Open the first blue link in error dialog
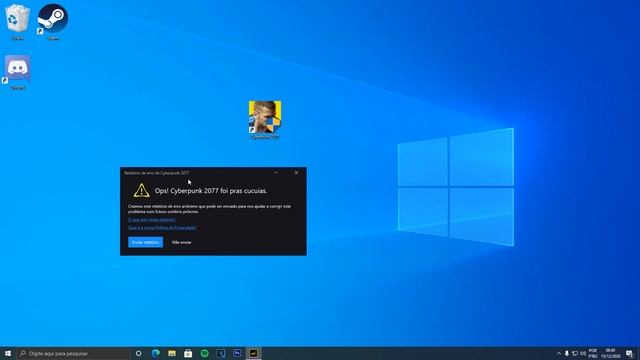640x360 pixels. tap(152, 220)
